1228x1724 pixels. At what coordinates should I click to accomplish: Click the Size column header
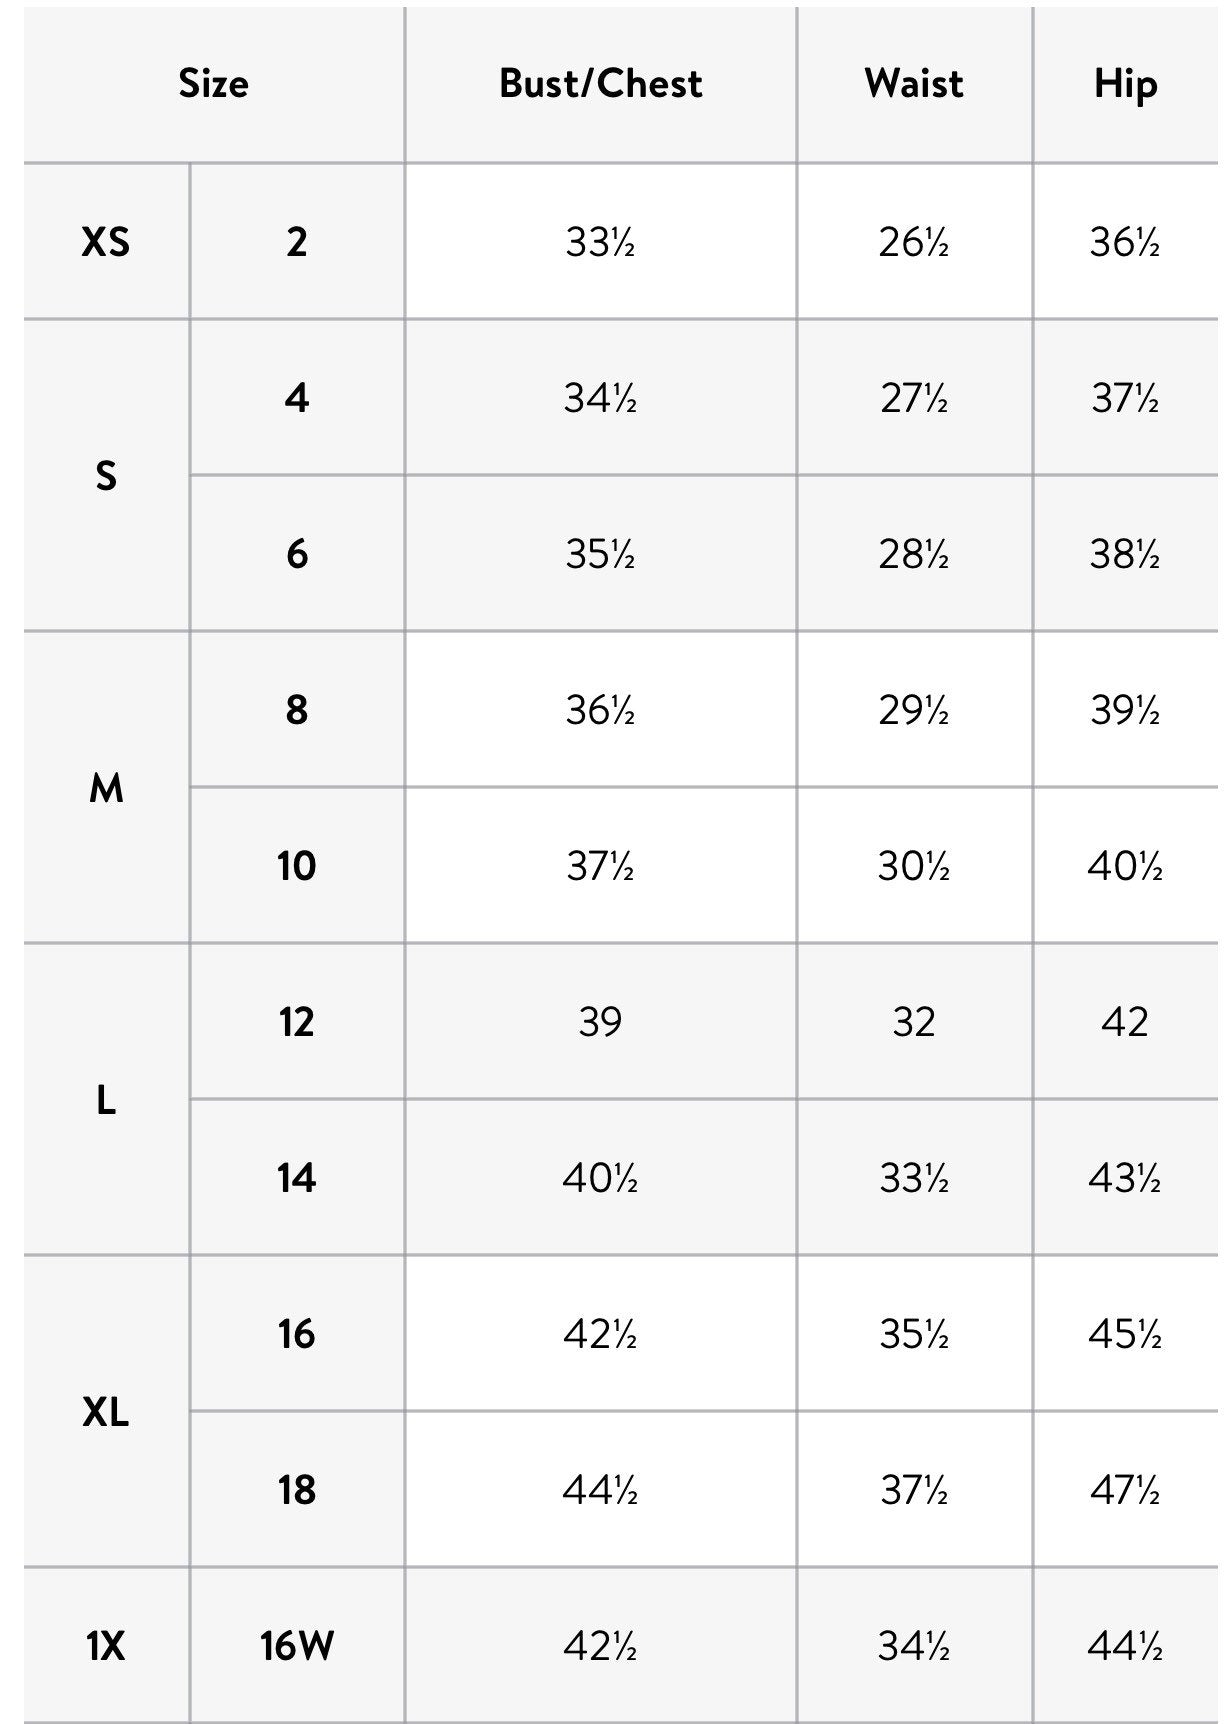coord(214,84)
